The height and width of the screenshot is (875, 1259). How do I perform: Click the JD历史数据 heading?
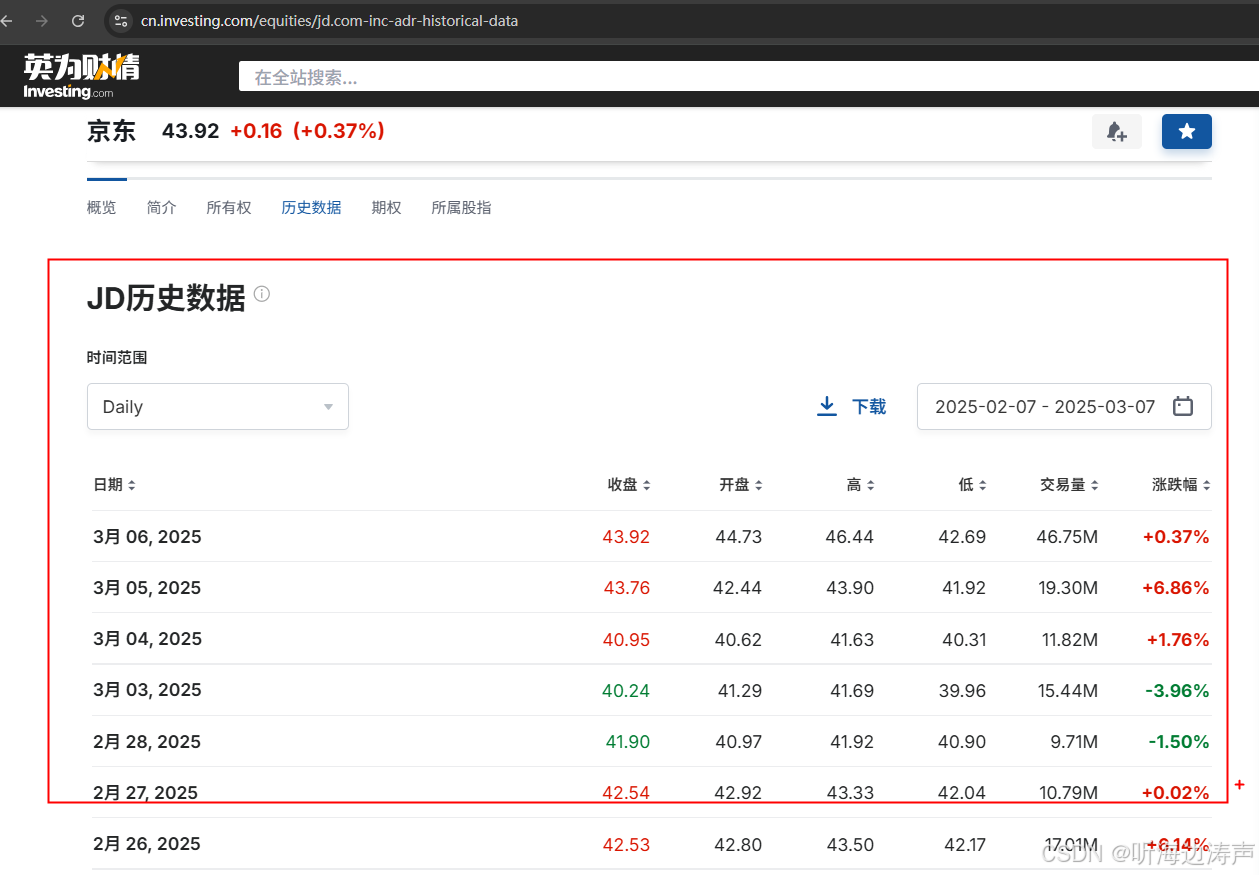pos(166,297)
